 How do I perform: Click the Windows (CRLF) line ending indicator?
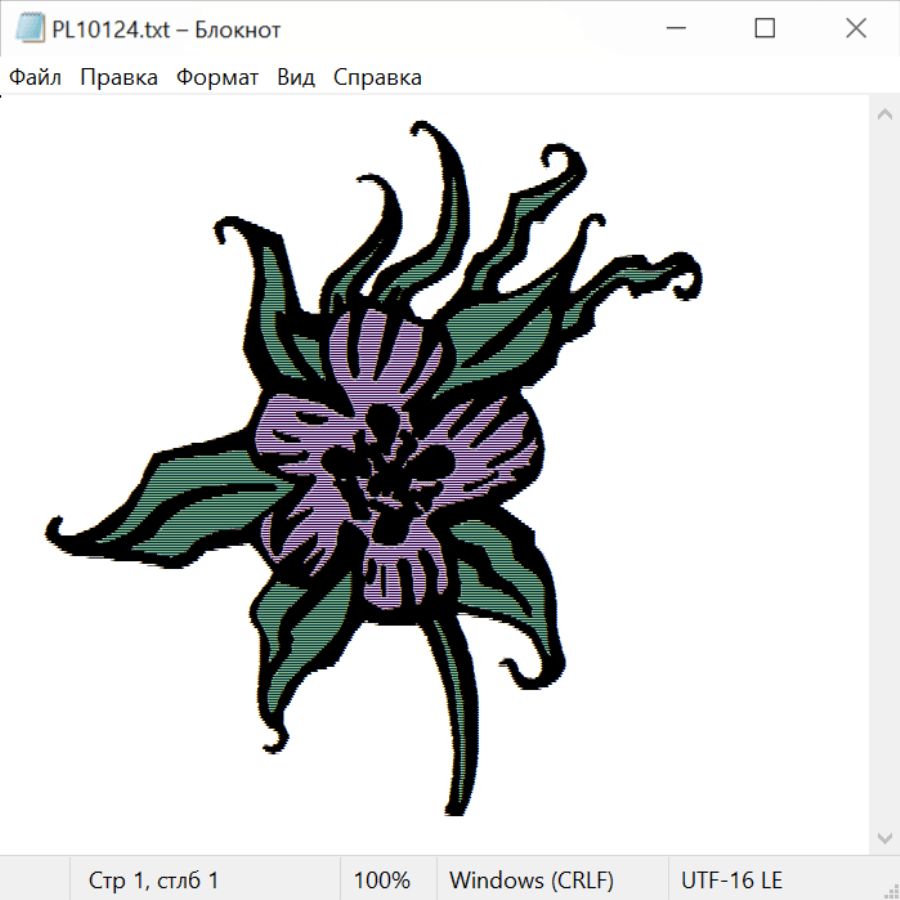[531, 880]
